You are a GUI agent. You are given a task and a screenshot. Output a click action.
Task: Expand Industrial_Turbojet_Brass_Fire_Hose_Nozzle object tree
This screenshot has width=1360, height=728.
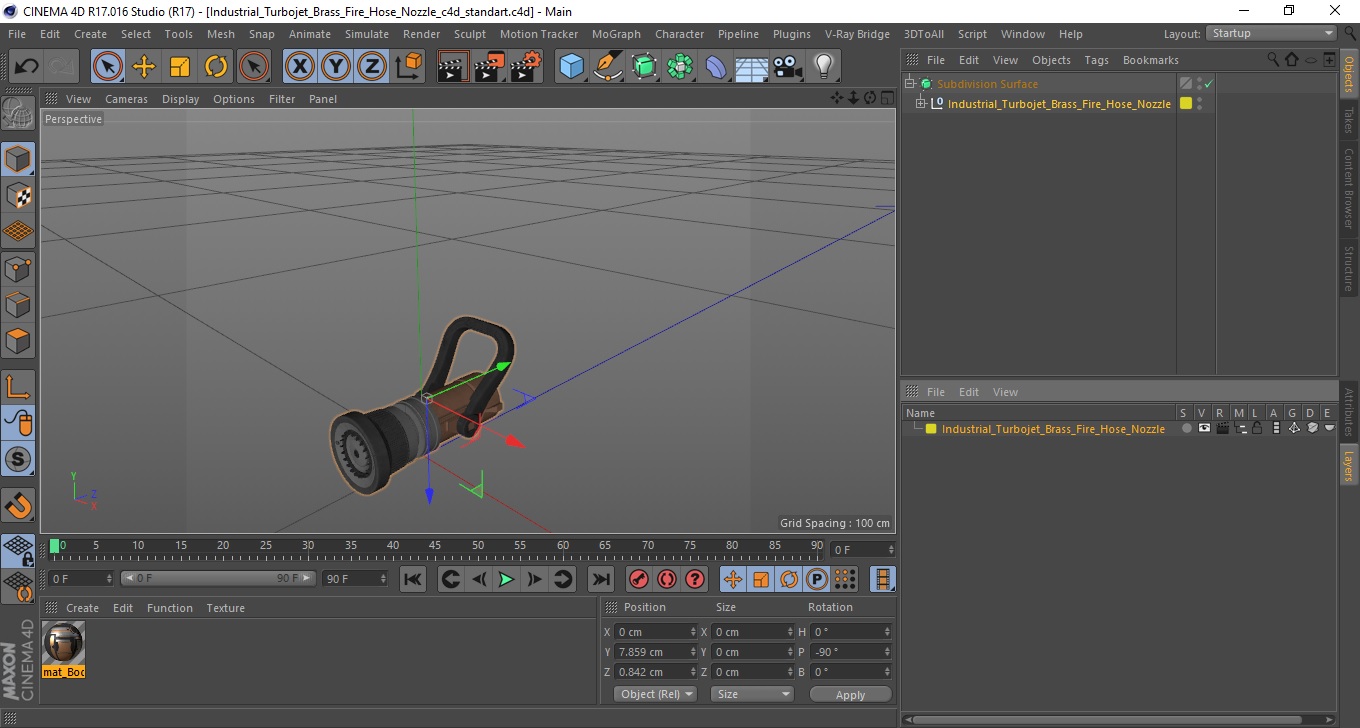(921, 103)
